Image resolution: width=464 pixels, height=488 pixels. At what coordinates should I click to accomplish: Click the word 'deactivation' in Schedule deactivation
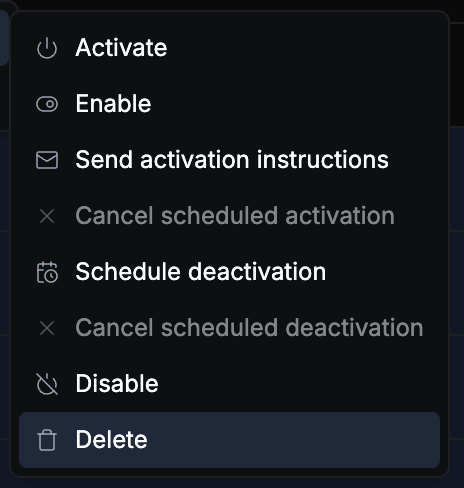pos(257,272)
